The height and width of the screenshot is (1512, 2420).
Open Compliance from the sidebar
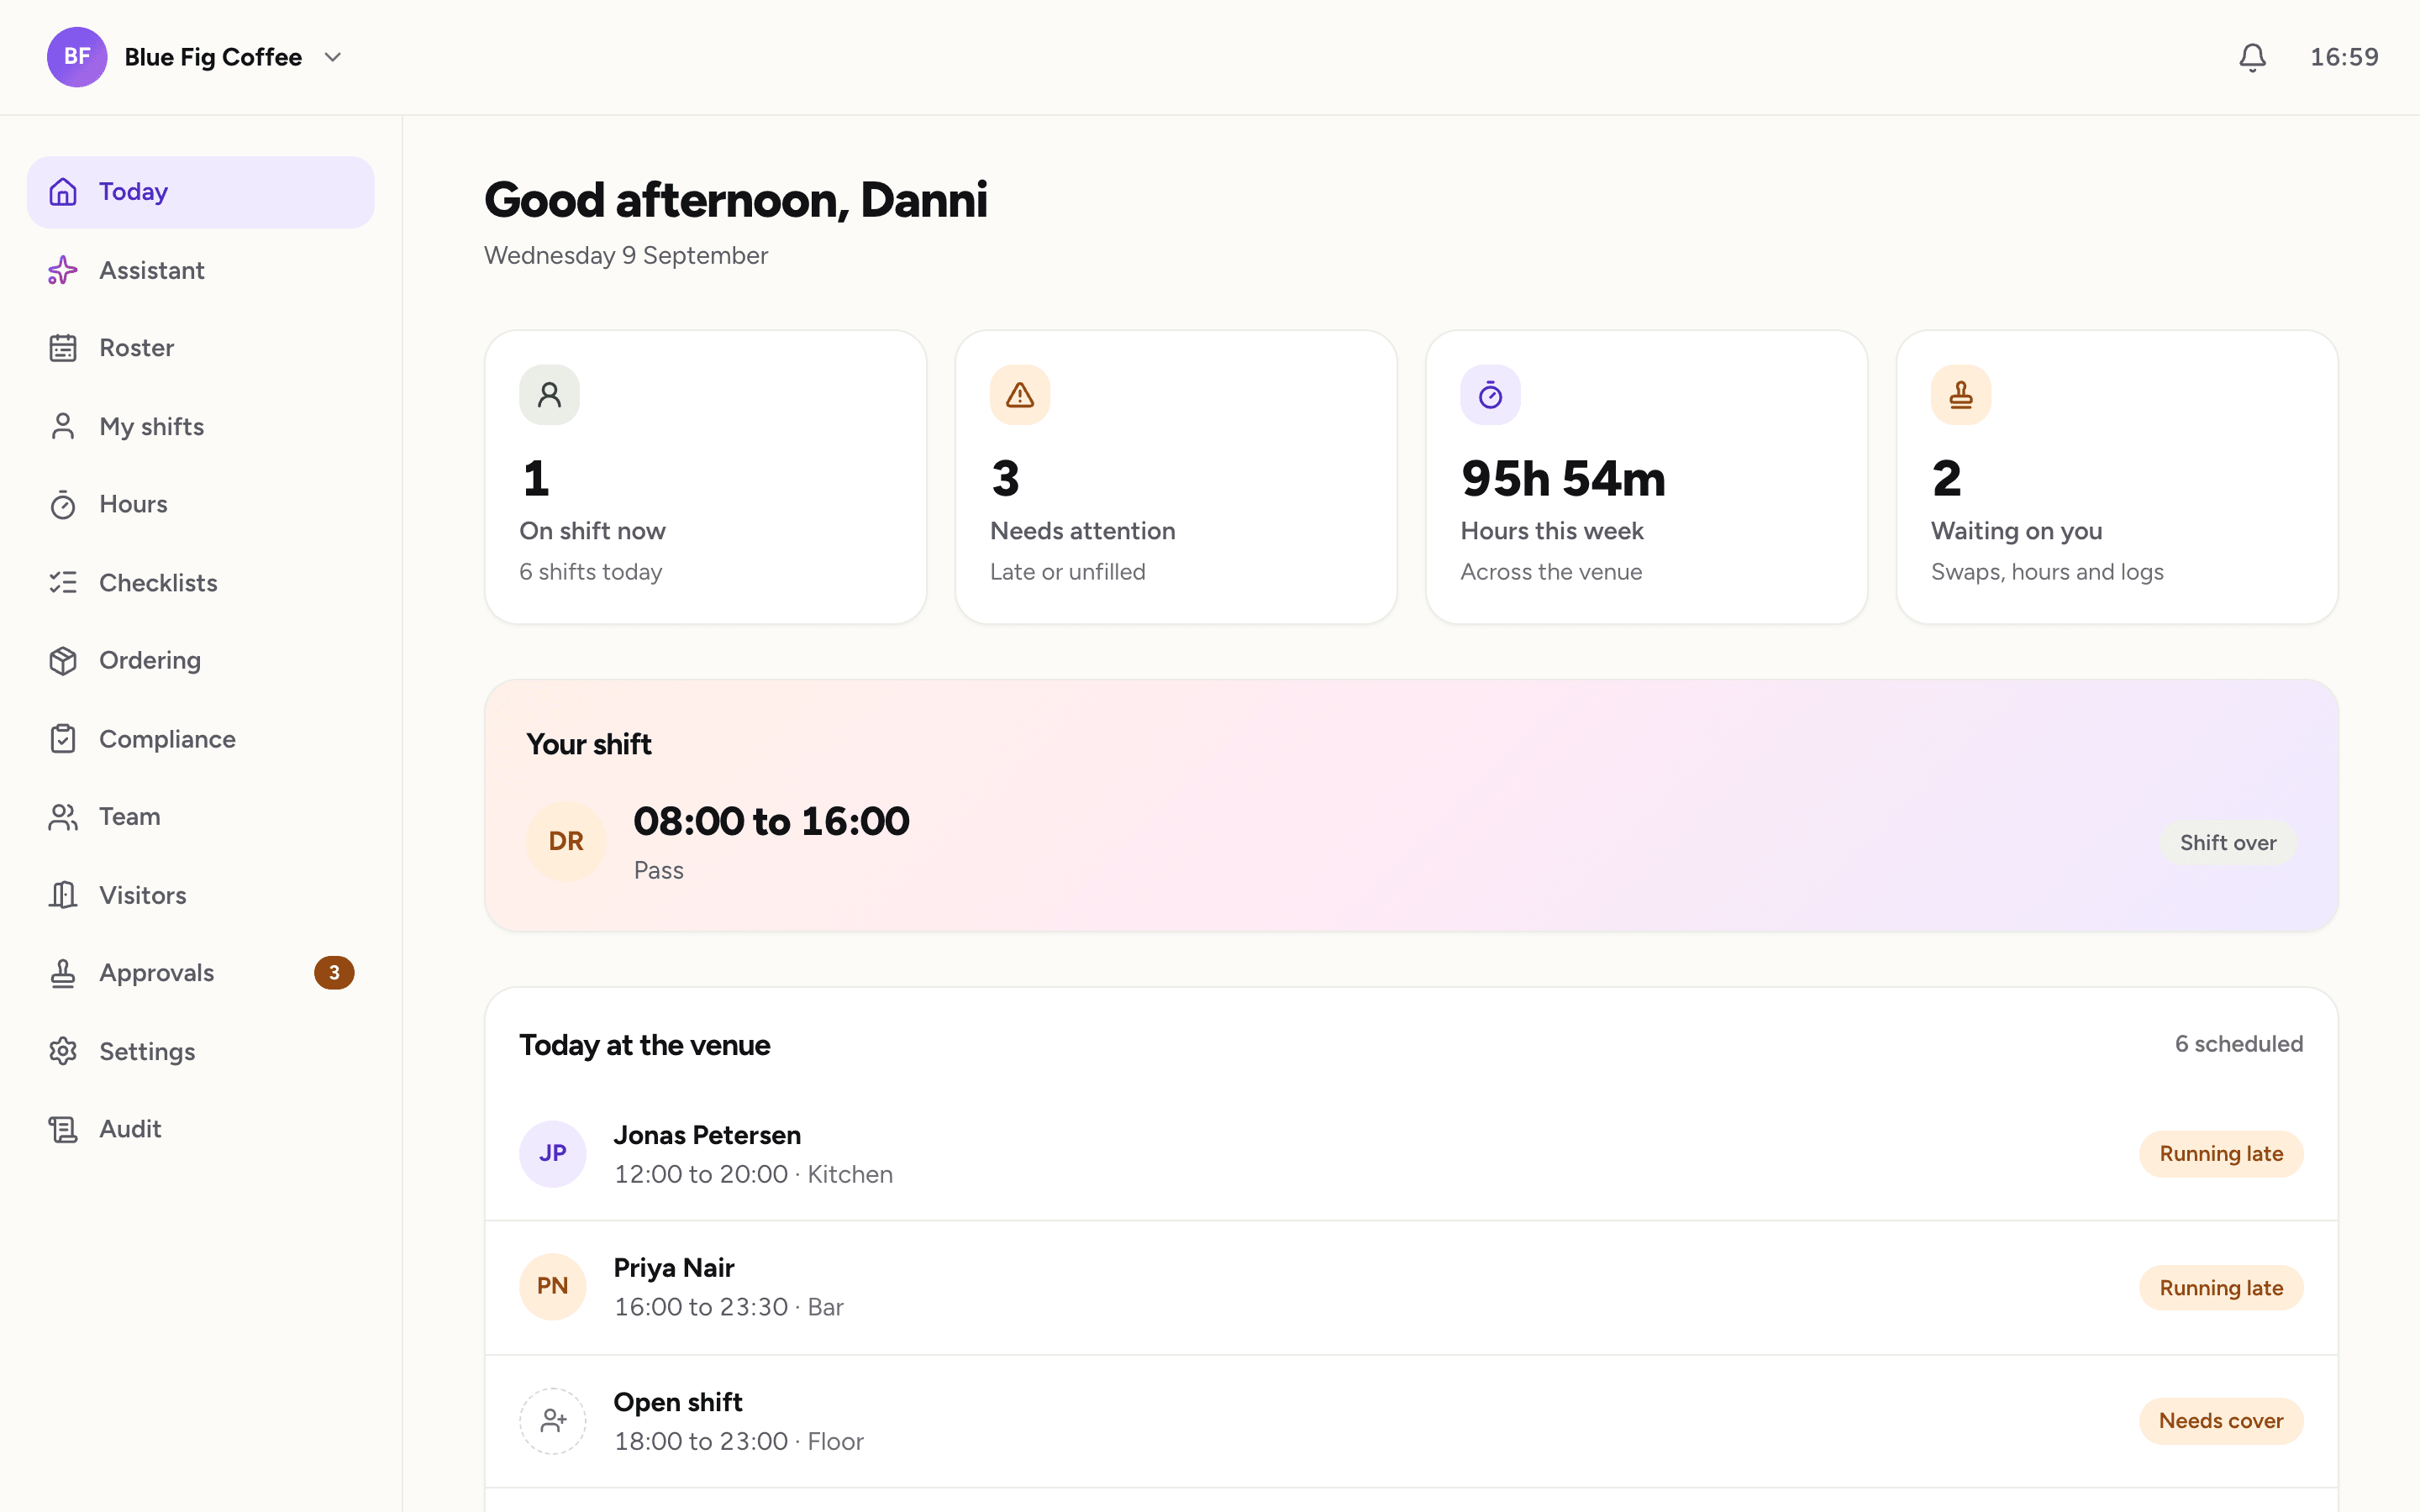200,739
